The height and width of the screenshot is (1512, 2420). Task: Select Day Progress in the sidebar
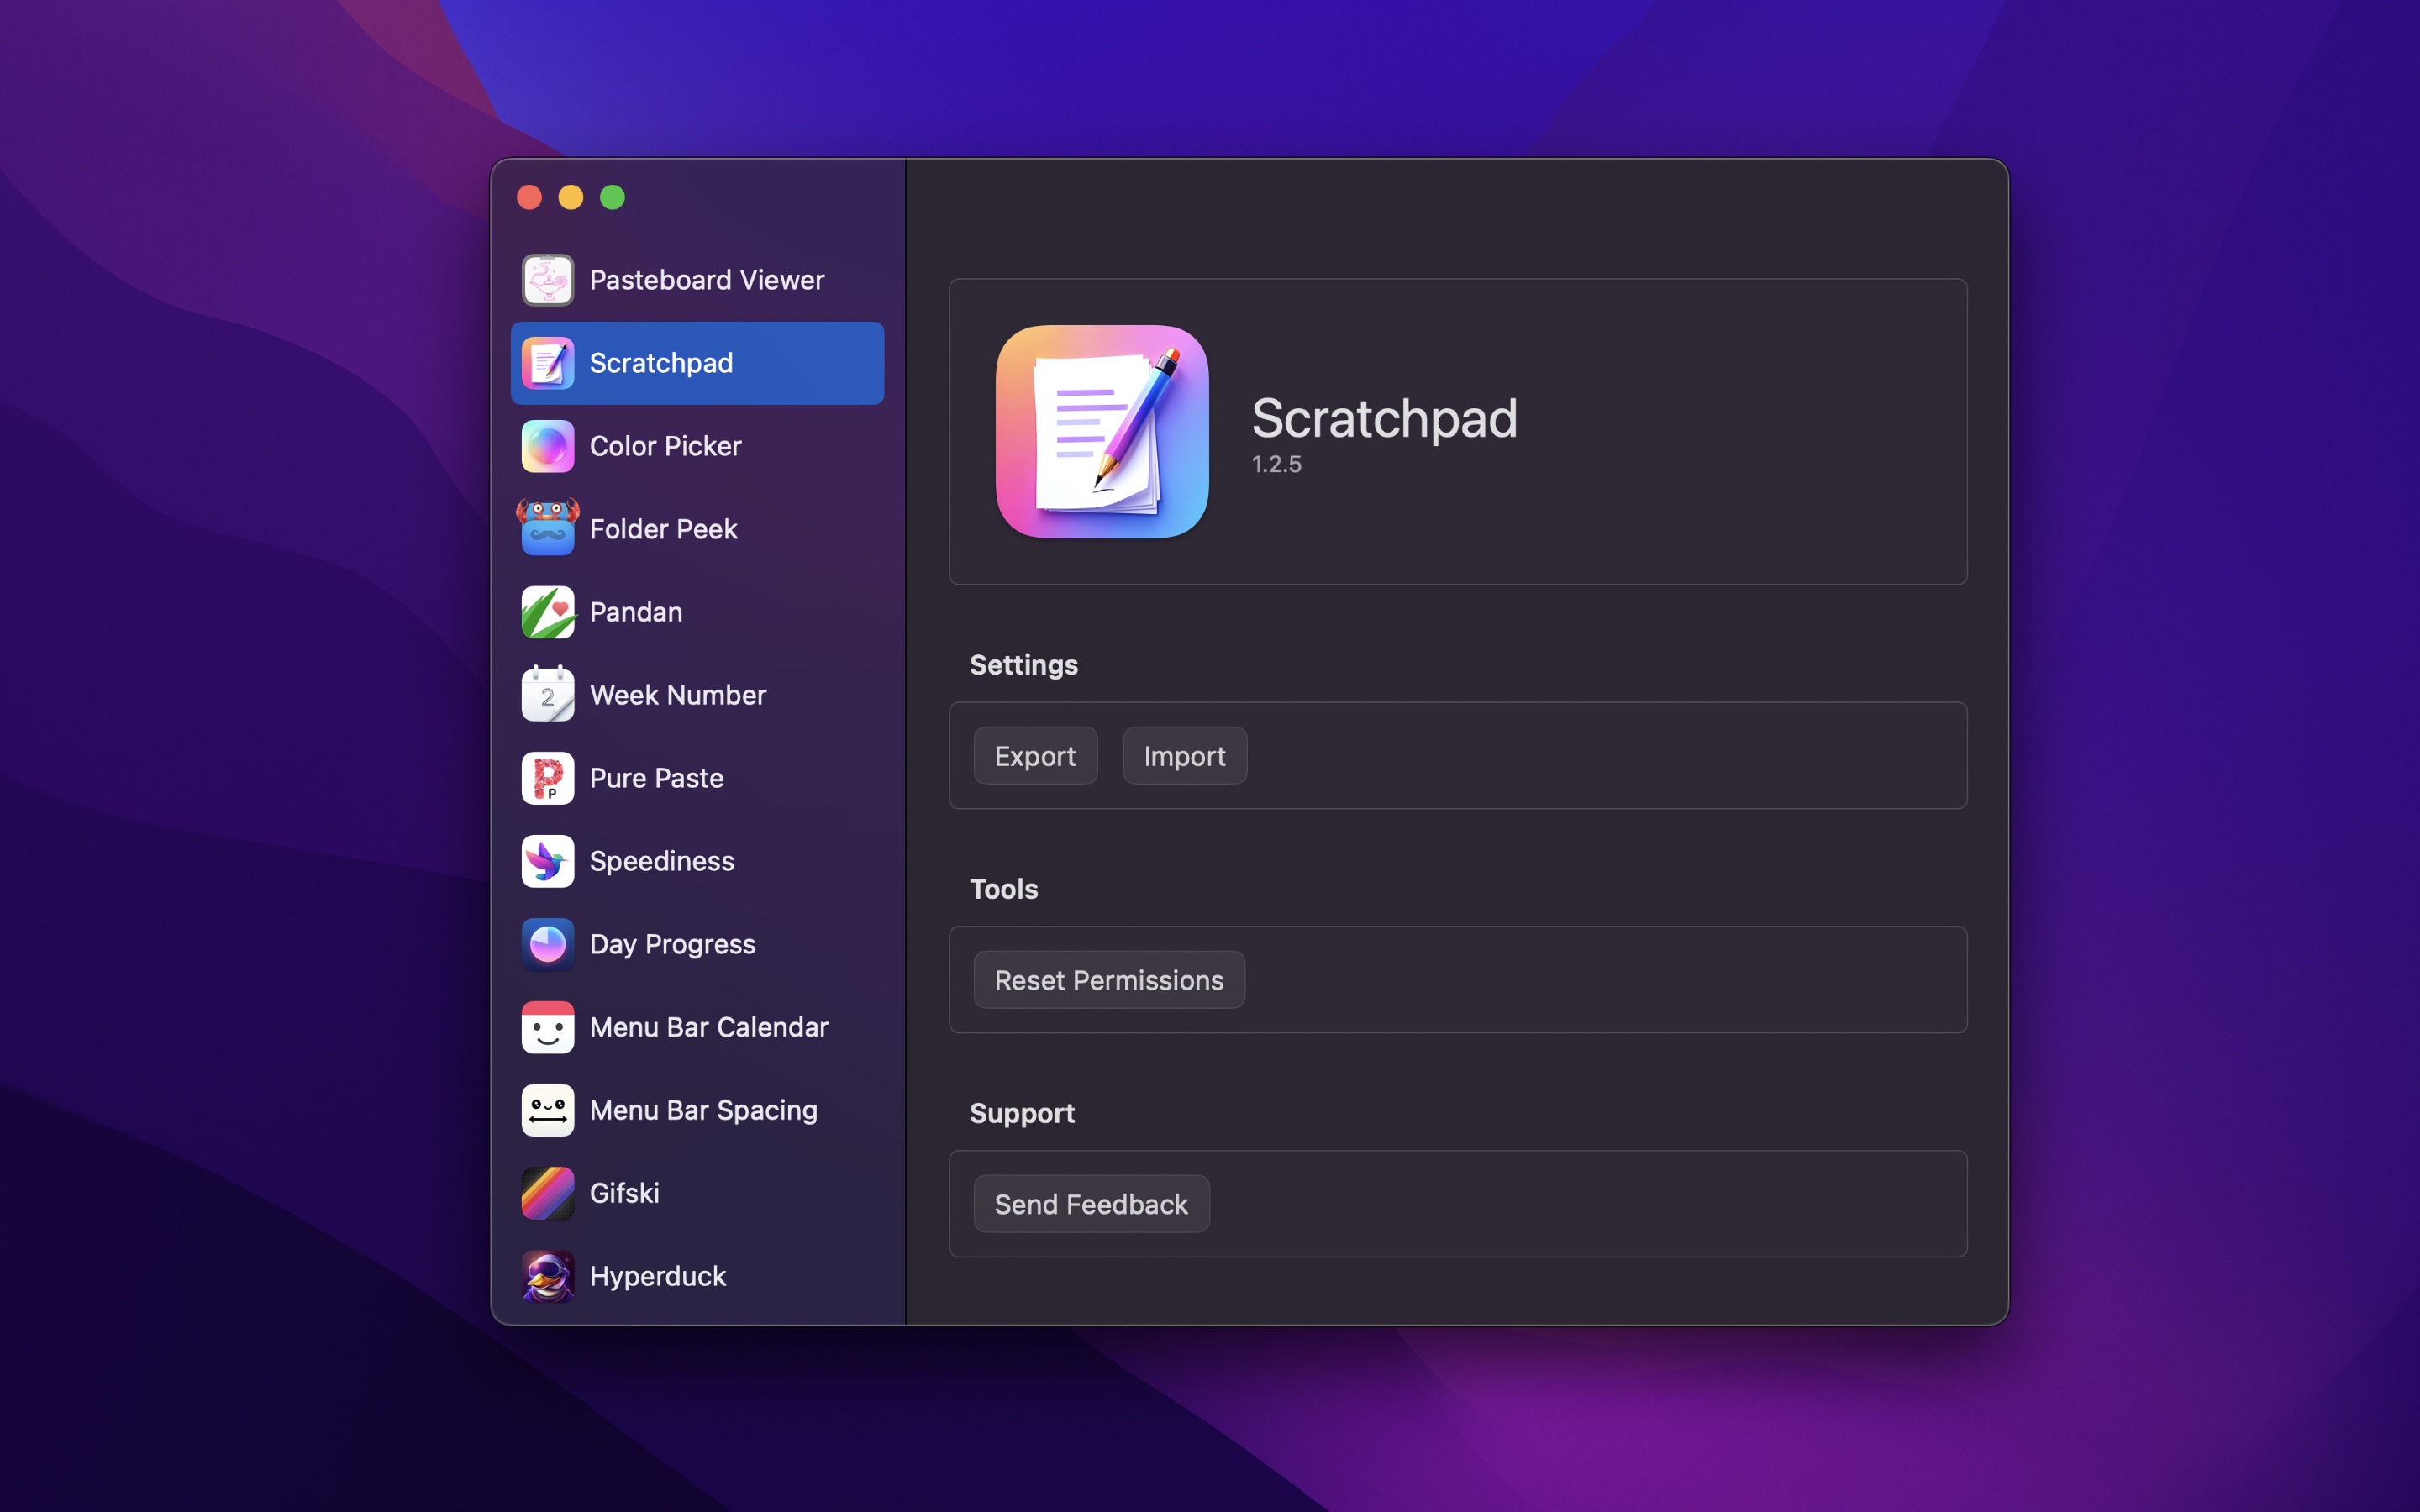tap(672, 944)
